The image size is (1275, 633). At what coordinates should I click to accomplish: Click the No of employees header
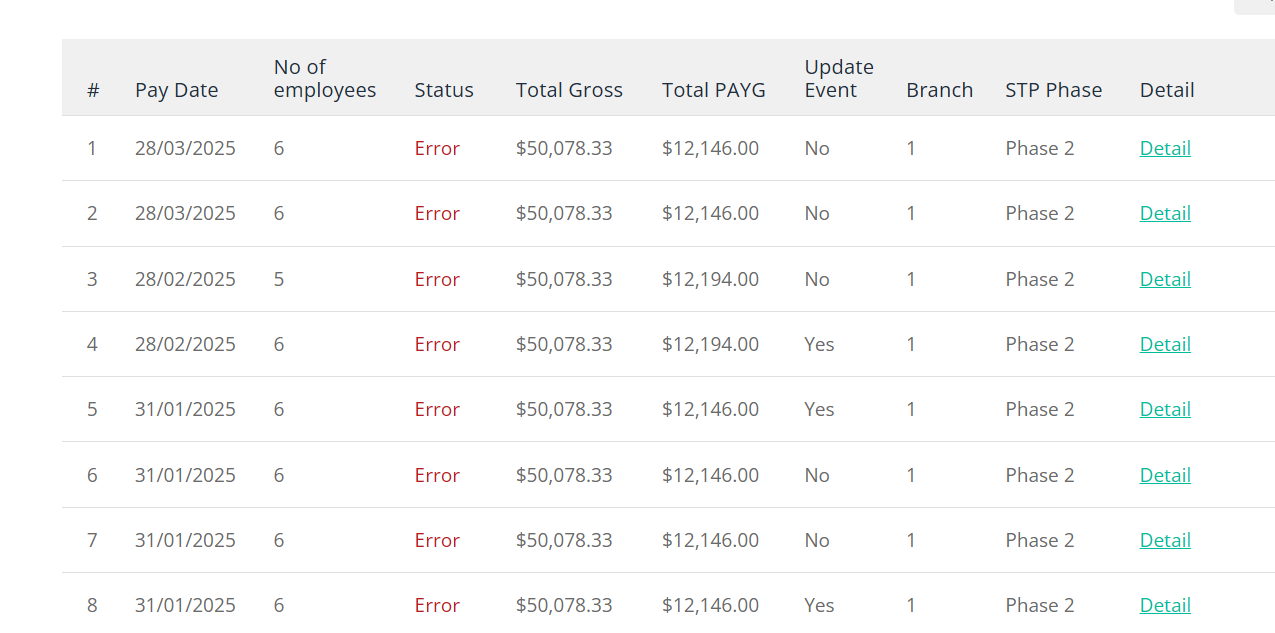click(x=325, y=78)
